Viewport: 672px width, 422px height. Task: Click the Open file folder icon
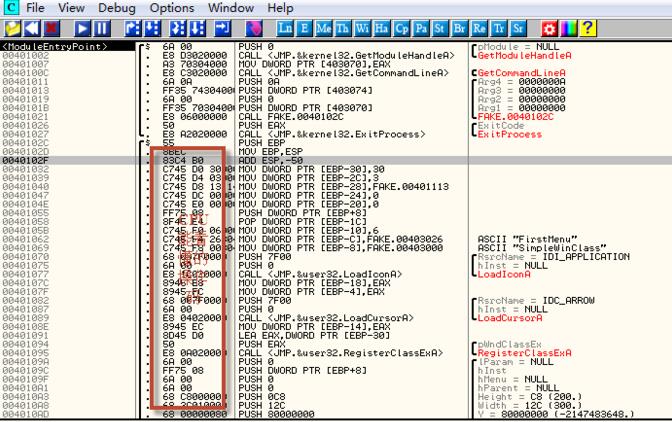[x=13, y=28]
